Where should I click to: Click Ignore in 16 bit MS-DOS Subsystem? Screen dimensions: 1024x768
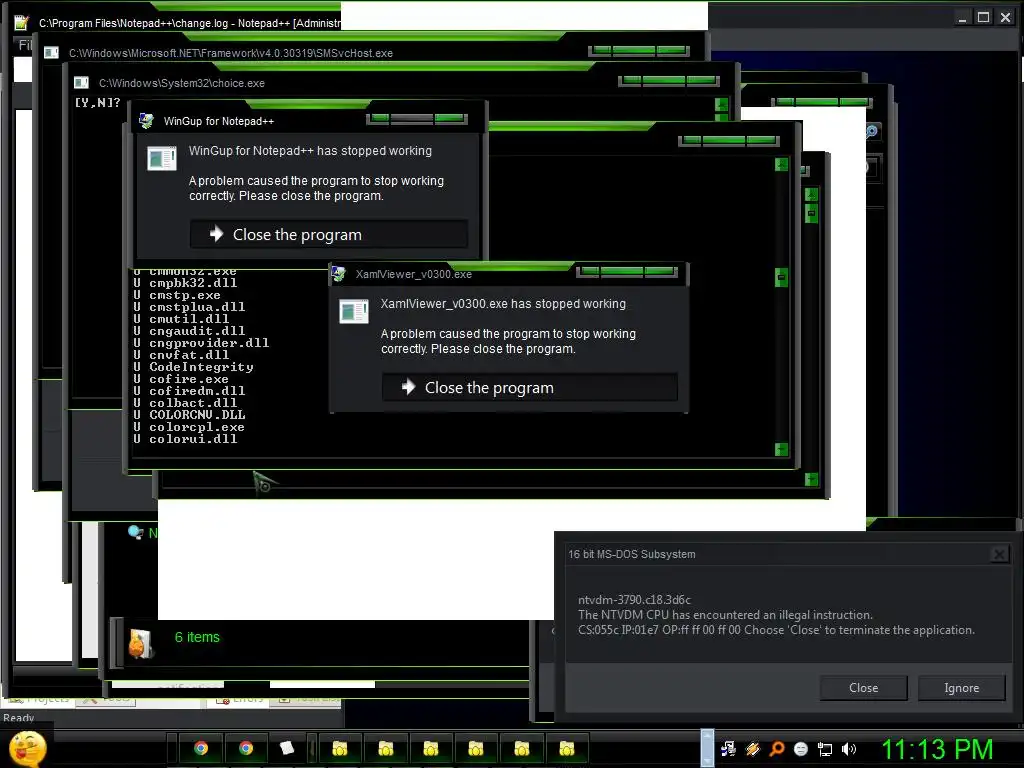[961, 688]
